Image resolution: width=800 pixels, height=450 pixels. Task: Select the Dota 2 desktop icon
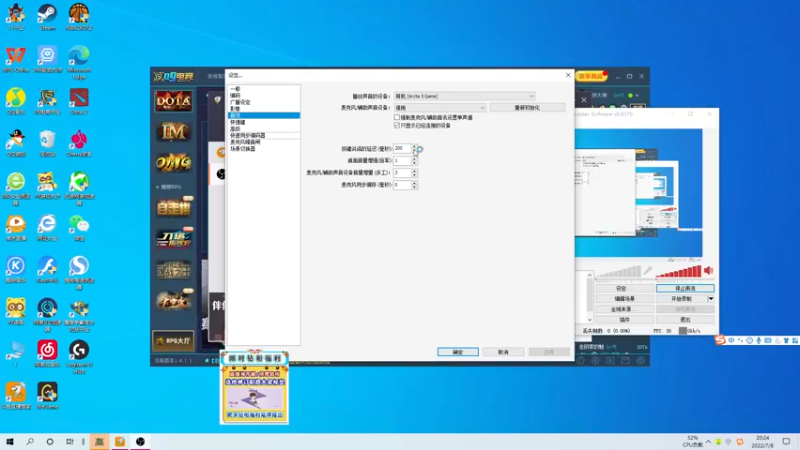tap(79, 101)
